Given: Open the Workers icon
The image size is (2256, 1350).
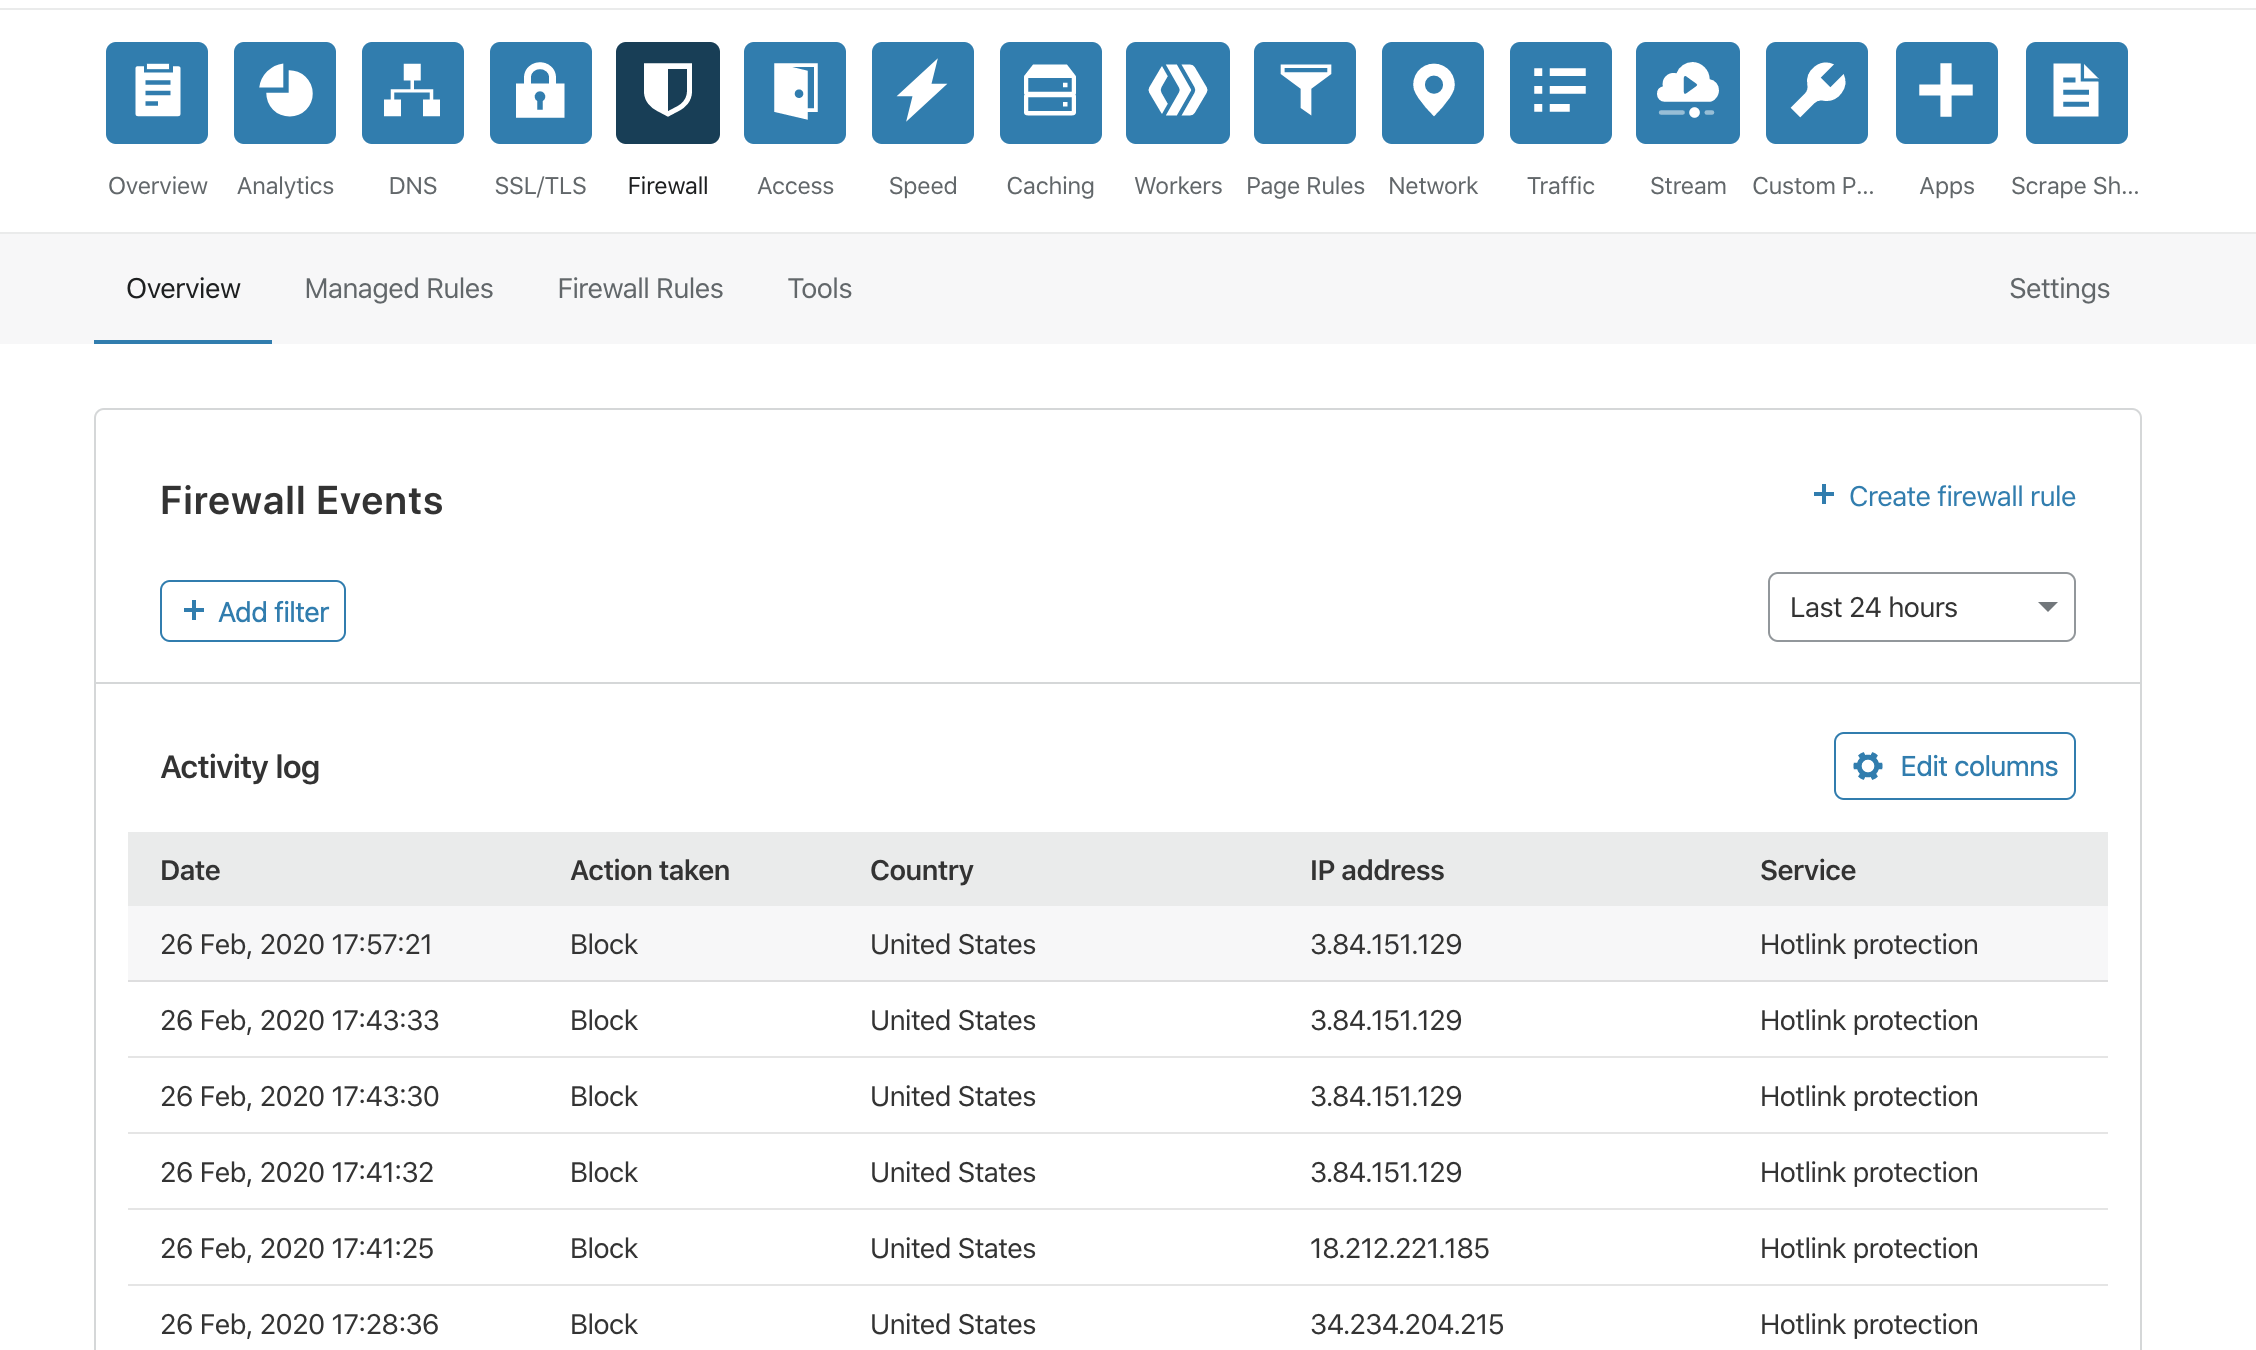Looking at the screenshot, I should [1177, 93].
